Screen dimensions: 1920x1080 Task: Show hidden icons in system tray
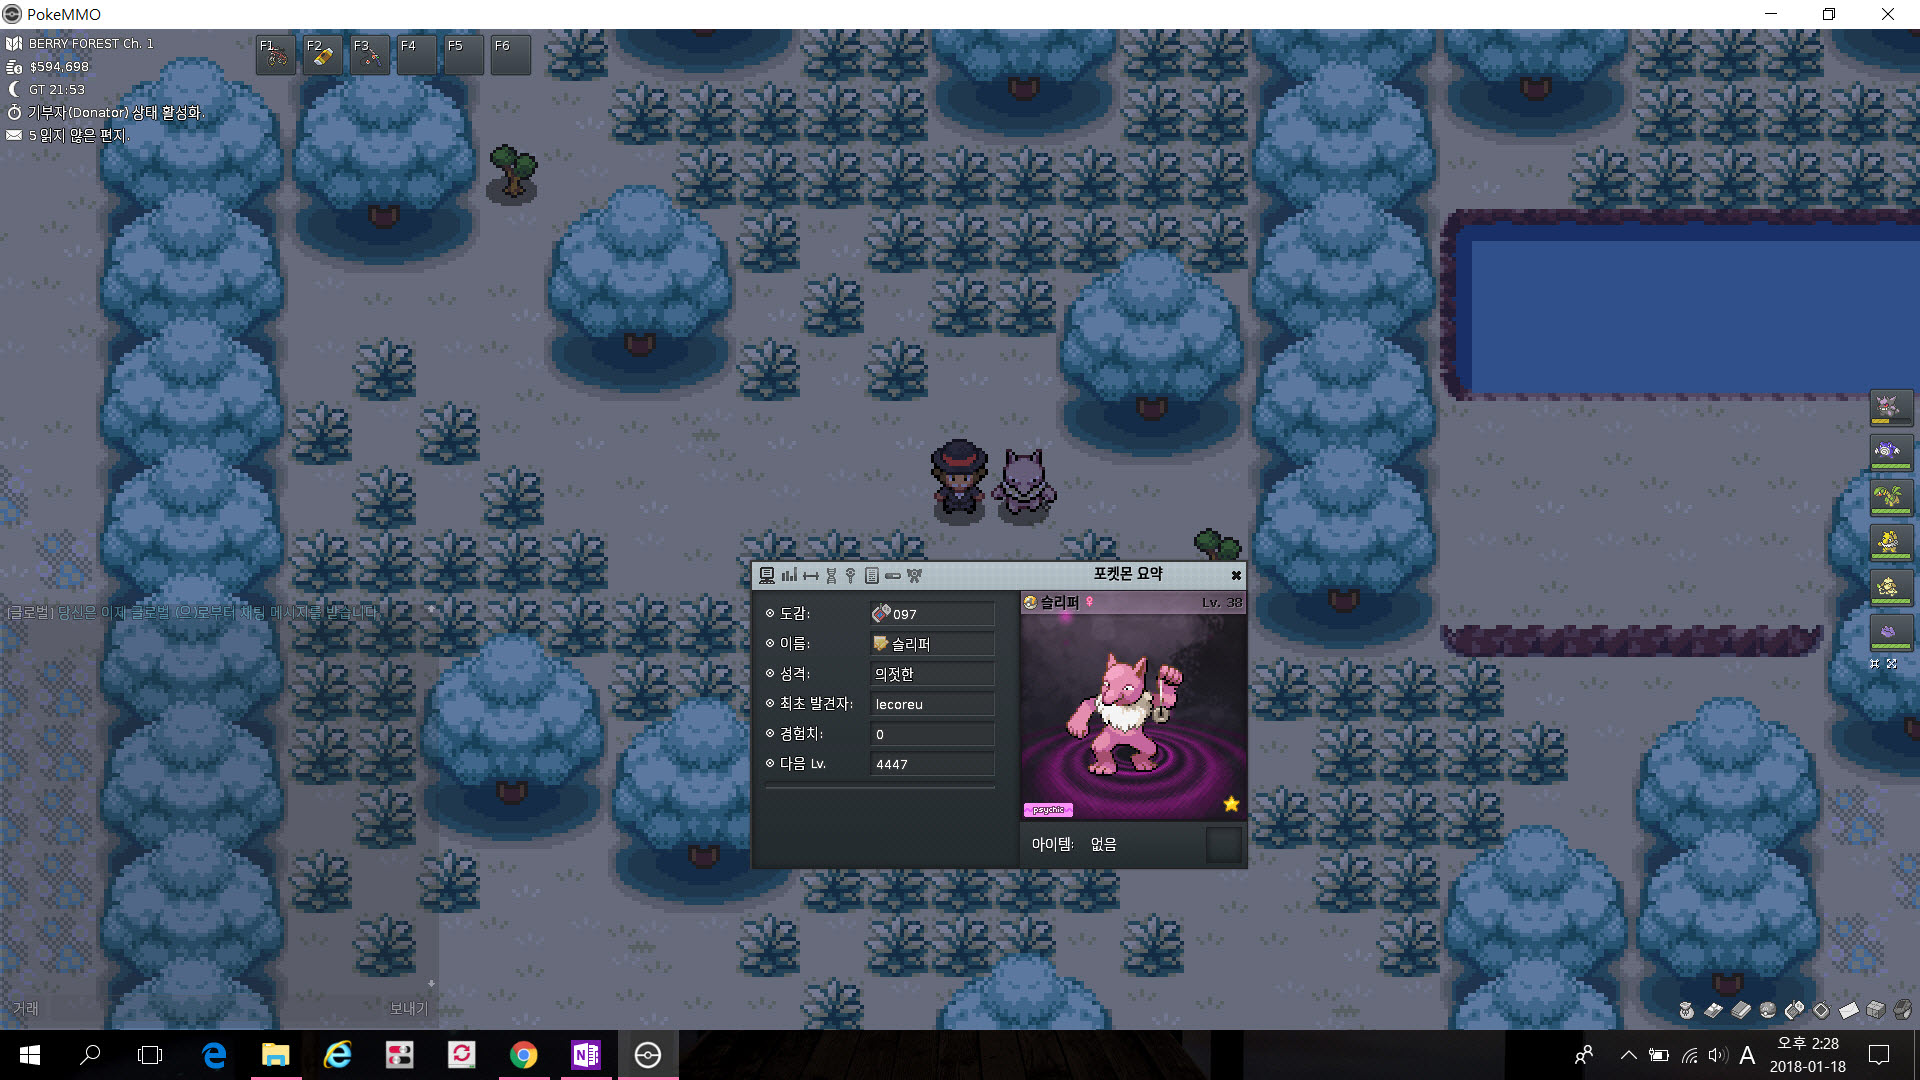point(1629,1055)
